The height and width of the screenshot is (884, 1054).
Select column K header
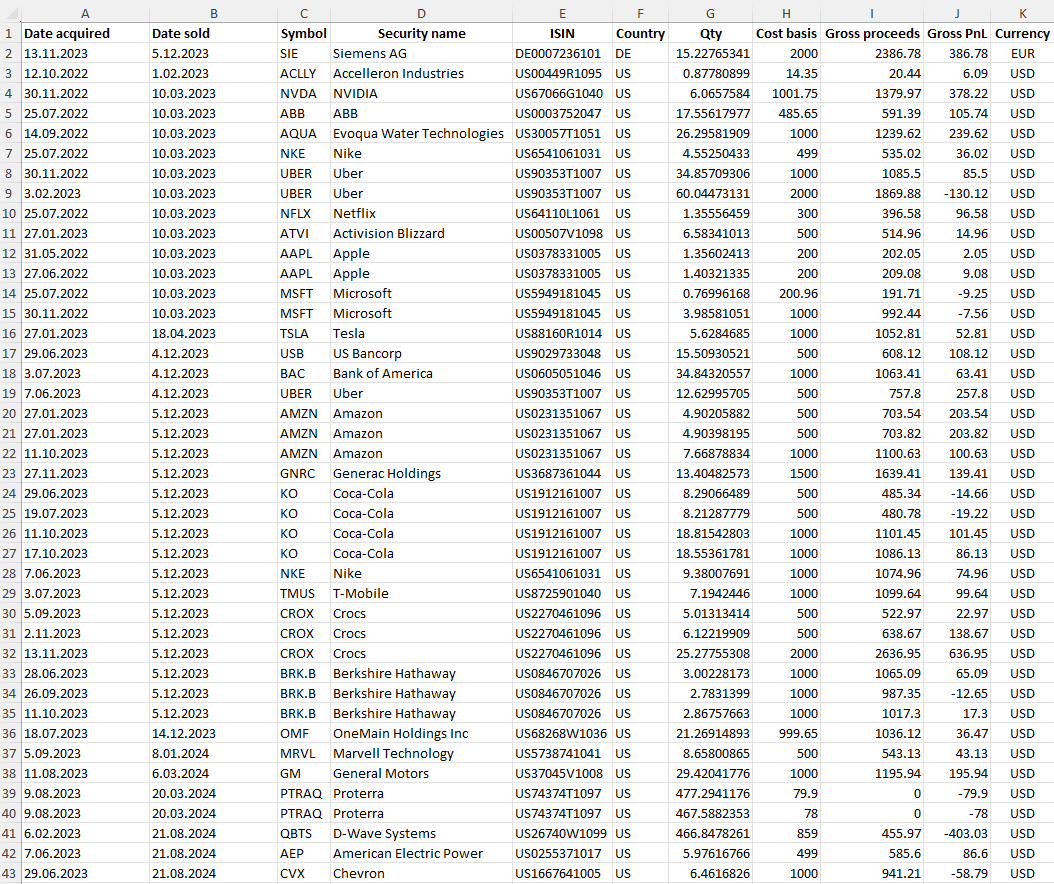1022,13
